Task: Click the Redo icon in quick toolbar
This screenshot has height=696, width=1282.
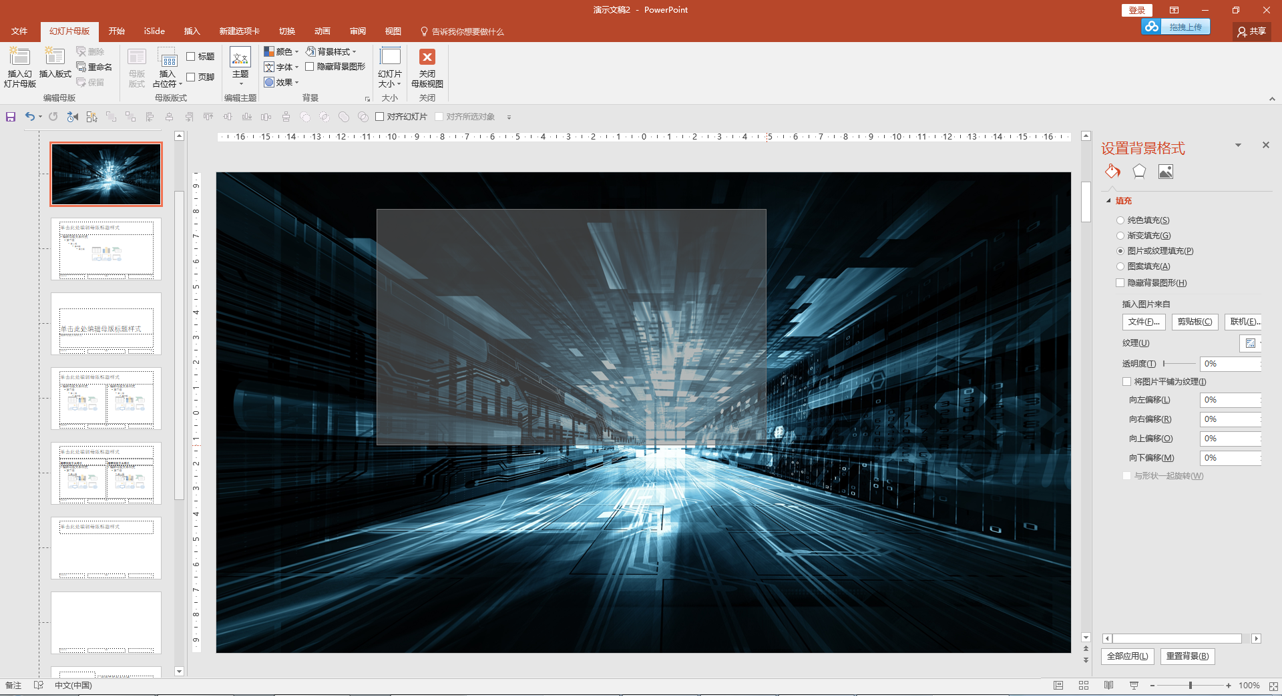Action: pyautogui.click(x=53, y=117)
